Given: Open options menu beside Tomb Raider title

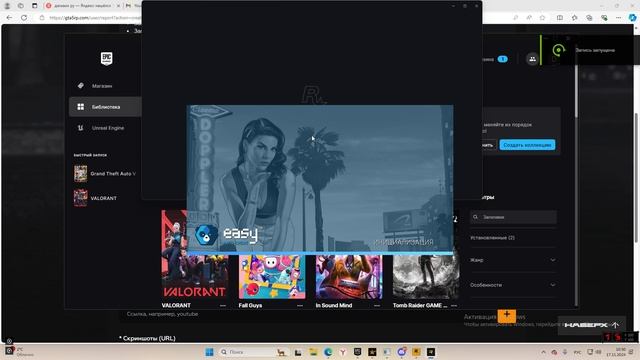Looking at the screenshot, I should (x=454, y=306).
